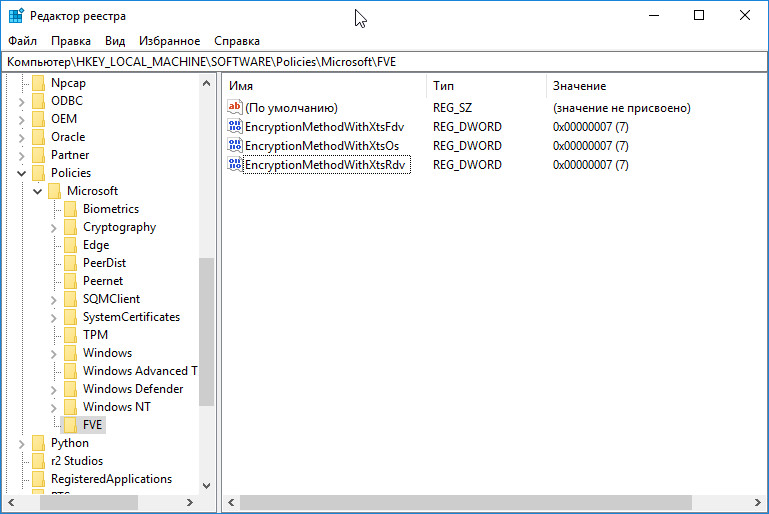
Task: Open the Справка menu
Action: (237, 41)
